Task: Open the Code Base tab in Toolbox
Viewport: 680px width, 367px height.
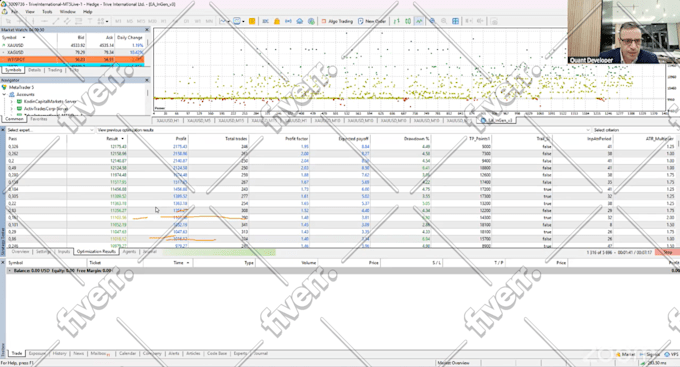Action: coord(217,354)
